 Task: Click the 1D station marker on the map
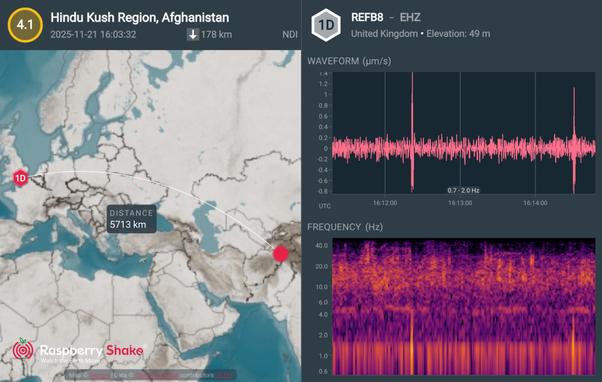click(20, 178)
